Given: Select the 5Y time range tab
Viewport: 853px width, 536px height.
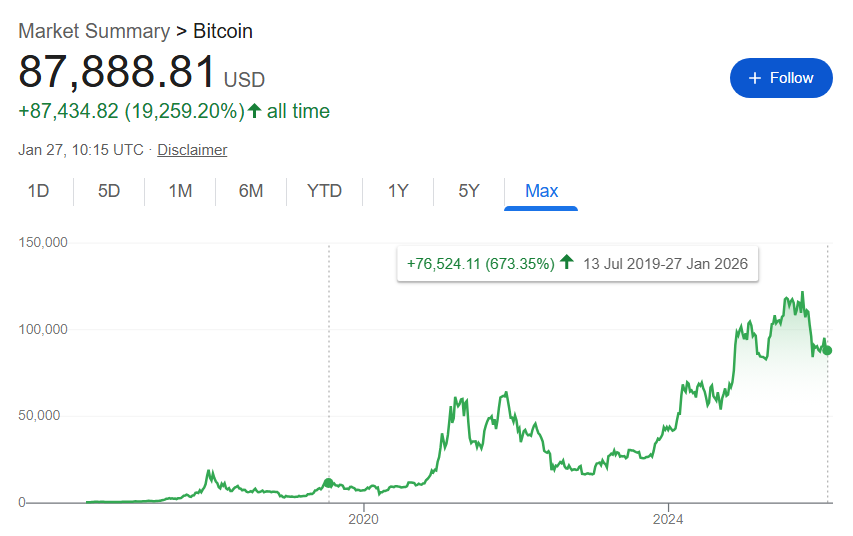Looking at the screenshot, I should click(469, 191).
